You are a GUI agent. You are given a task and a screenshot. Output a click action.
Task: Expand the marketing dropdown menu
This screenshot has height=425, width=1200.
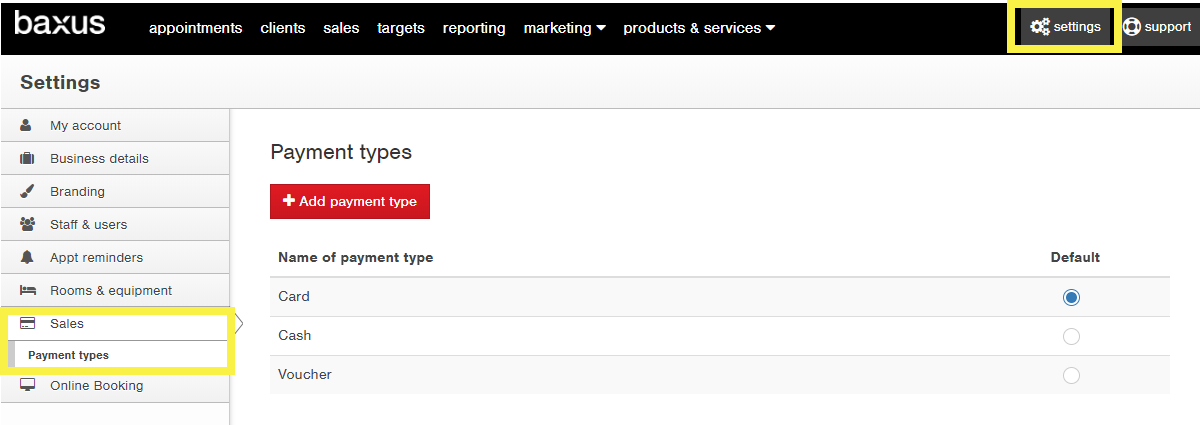564,28
